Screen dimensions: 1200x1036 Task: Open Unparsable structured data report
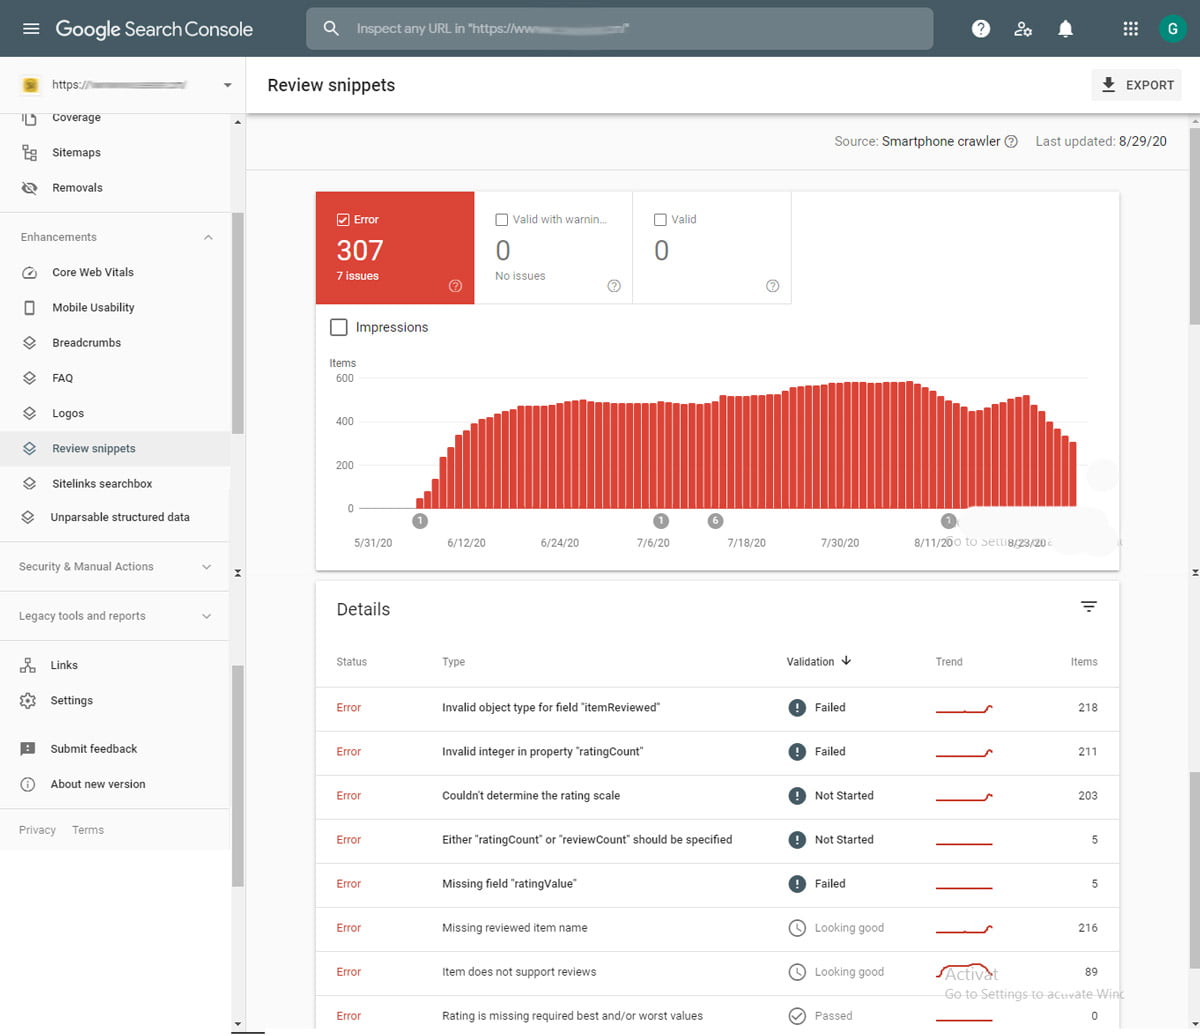point(115,518)
